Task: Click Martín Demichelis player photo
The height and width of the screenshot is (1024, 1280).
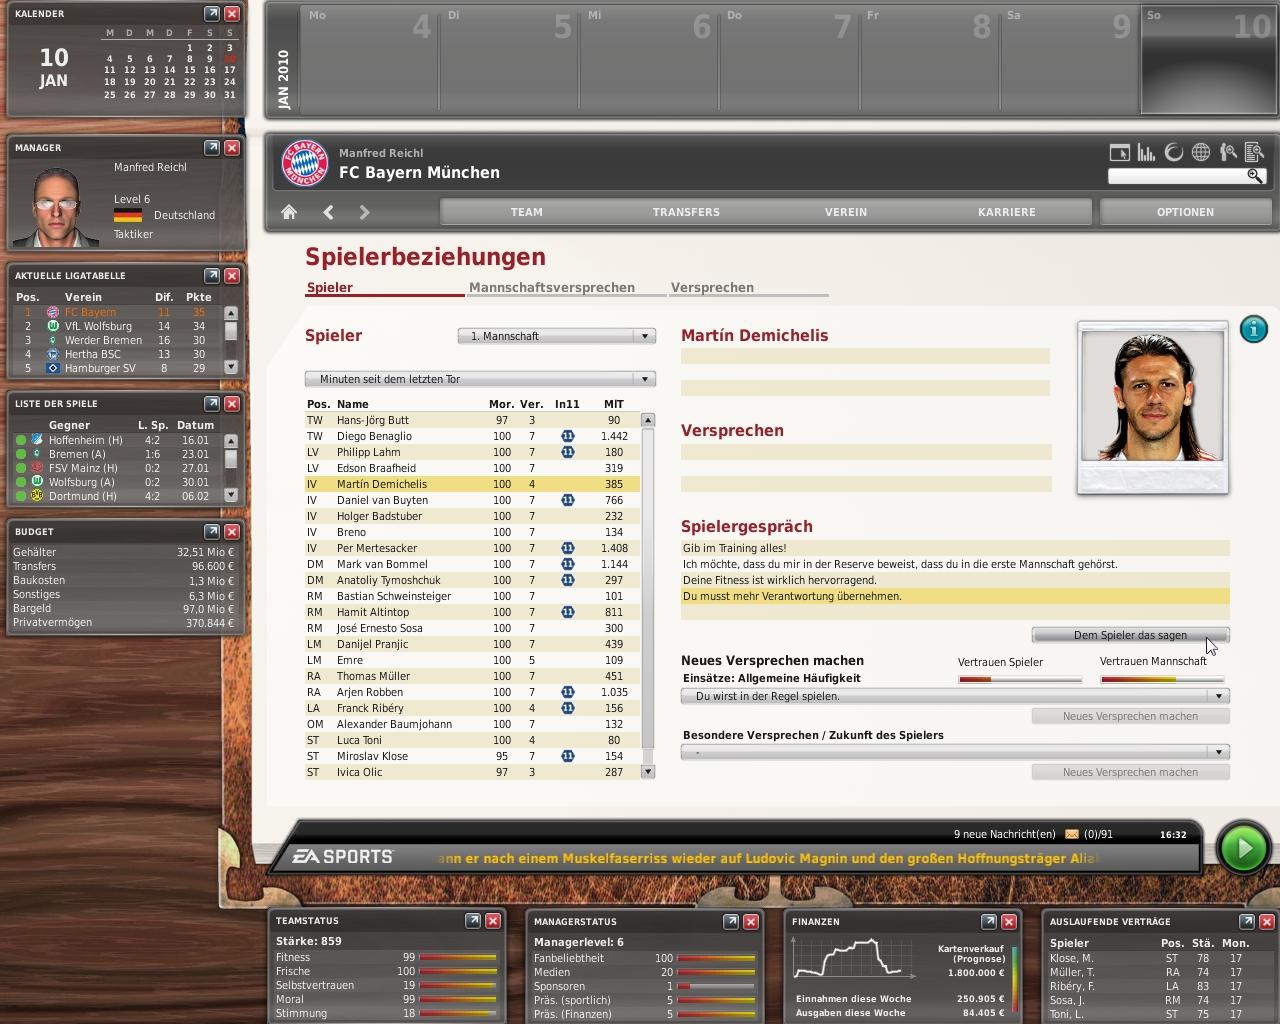Action: click(1153, 399)
